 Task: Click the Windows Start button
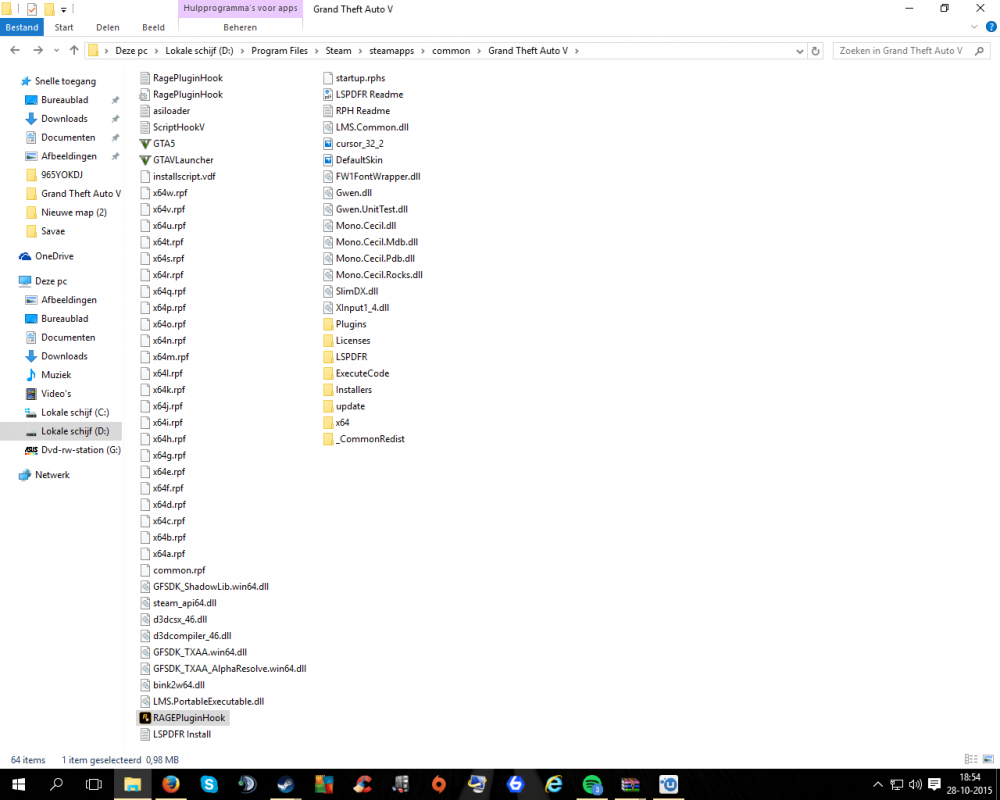point(18,784)
